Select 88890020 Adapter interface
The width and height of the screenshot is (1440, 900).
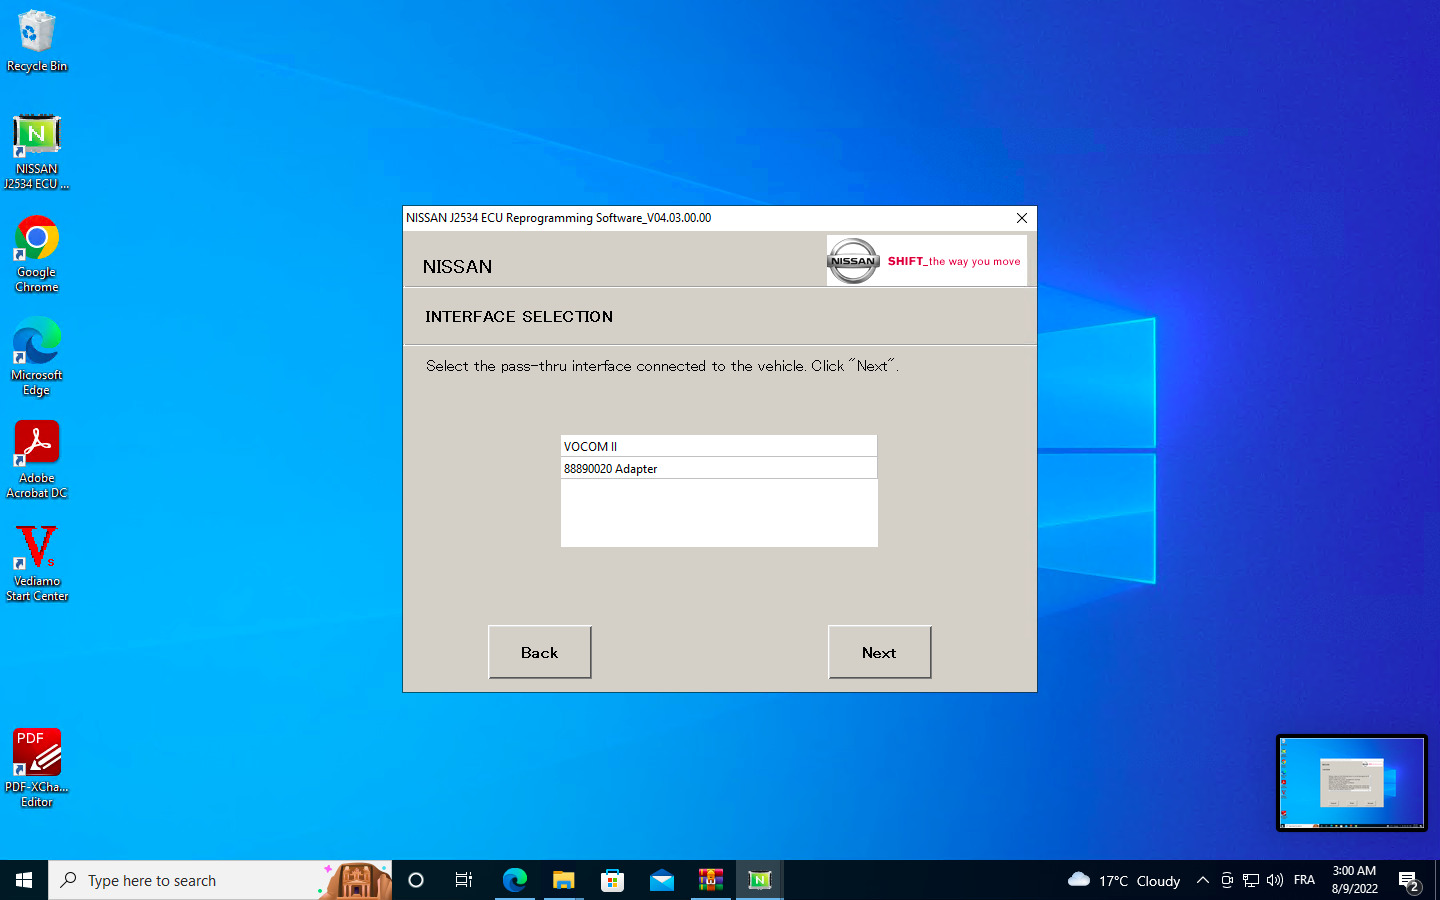(x=719, y=468)
